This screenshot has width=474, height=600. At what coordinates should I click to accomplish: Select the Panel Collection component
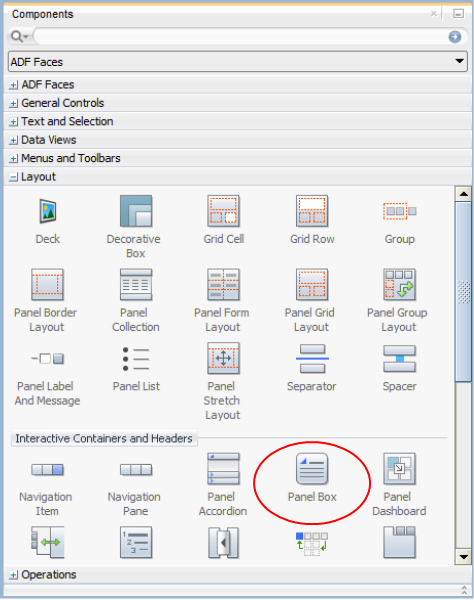135,301
